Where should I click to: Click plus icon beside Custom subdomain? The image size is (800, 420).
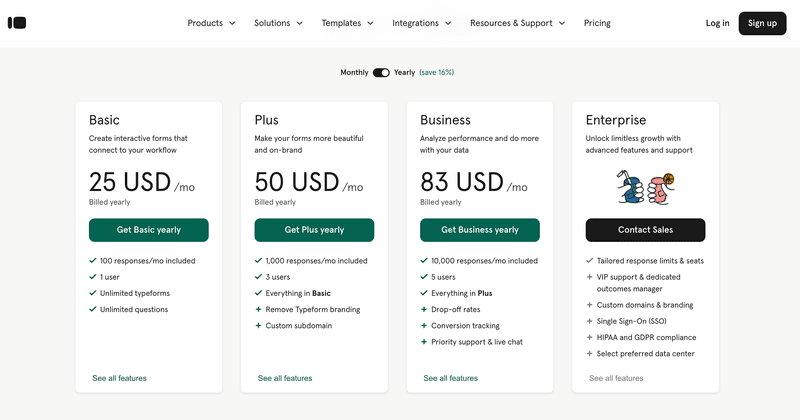point(258,326)
